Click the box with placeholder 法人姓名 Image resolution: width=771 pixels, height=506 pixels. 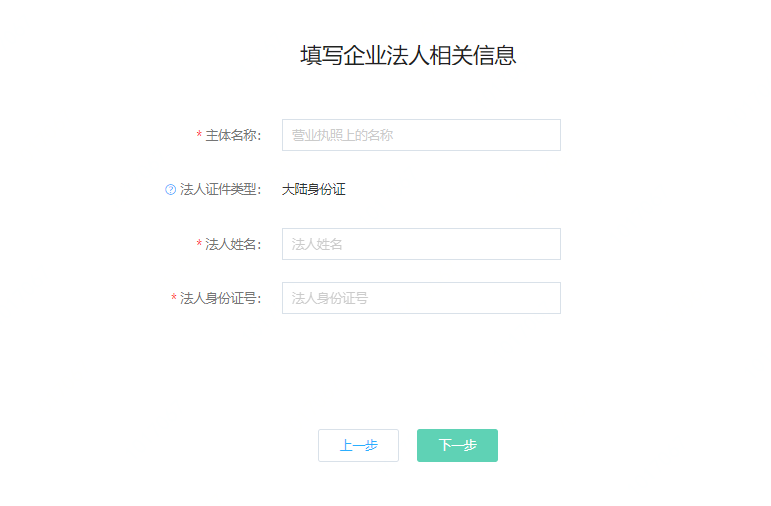tap(421, 244)
